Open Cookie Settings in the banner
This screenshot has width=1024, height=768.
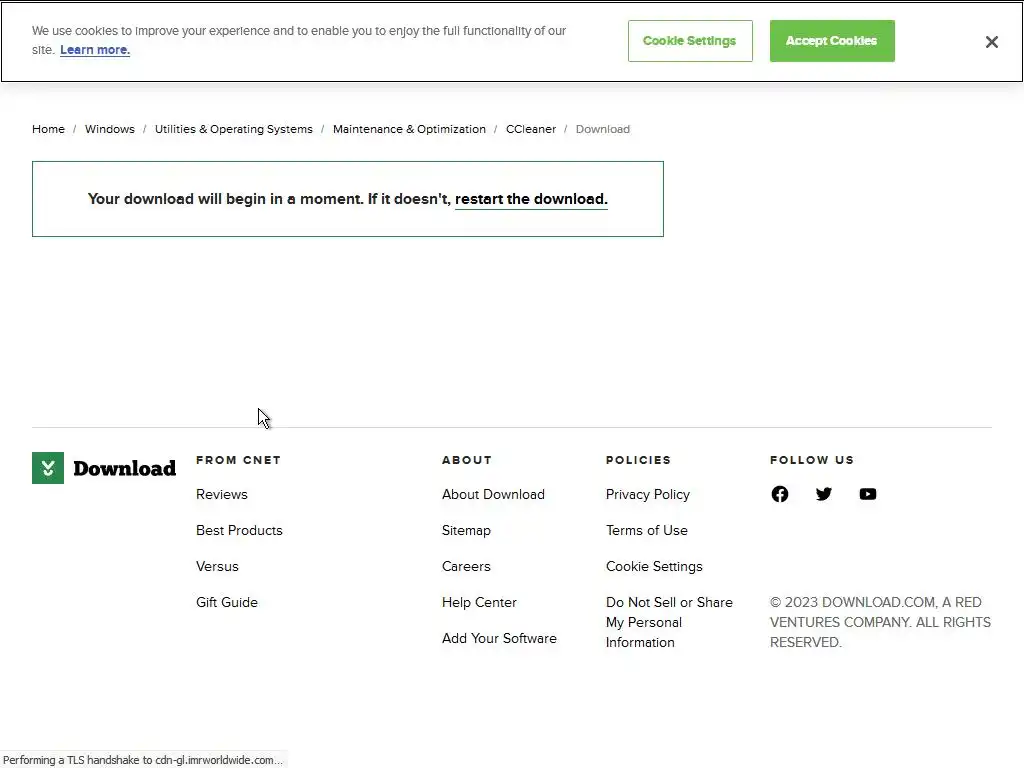point(690,41)
